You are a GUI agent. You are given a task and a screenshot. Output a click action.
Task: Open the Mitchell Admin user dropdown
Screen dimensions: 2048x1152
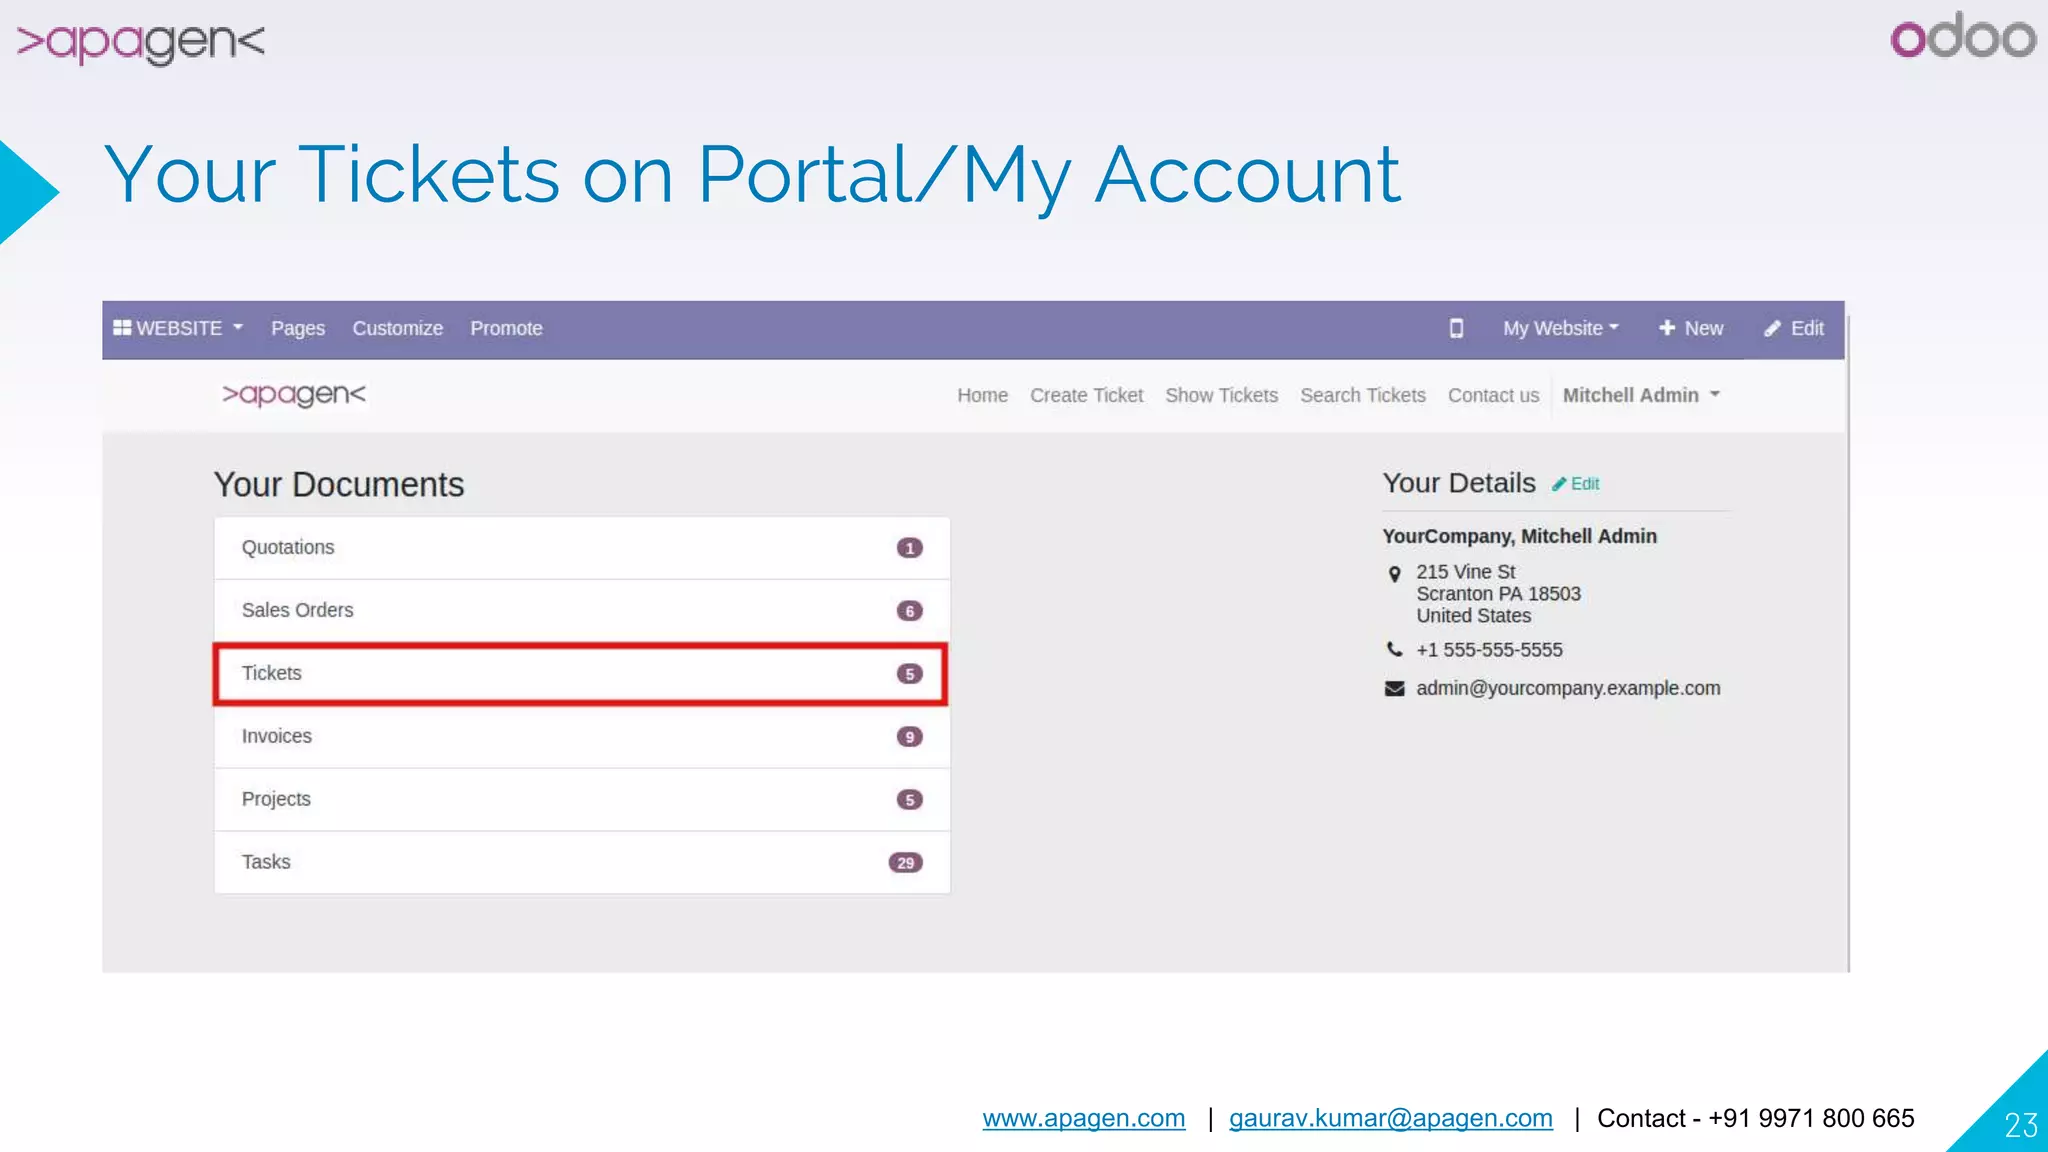1641,395
